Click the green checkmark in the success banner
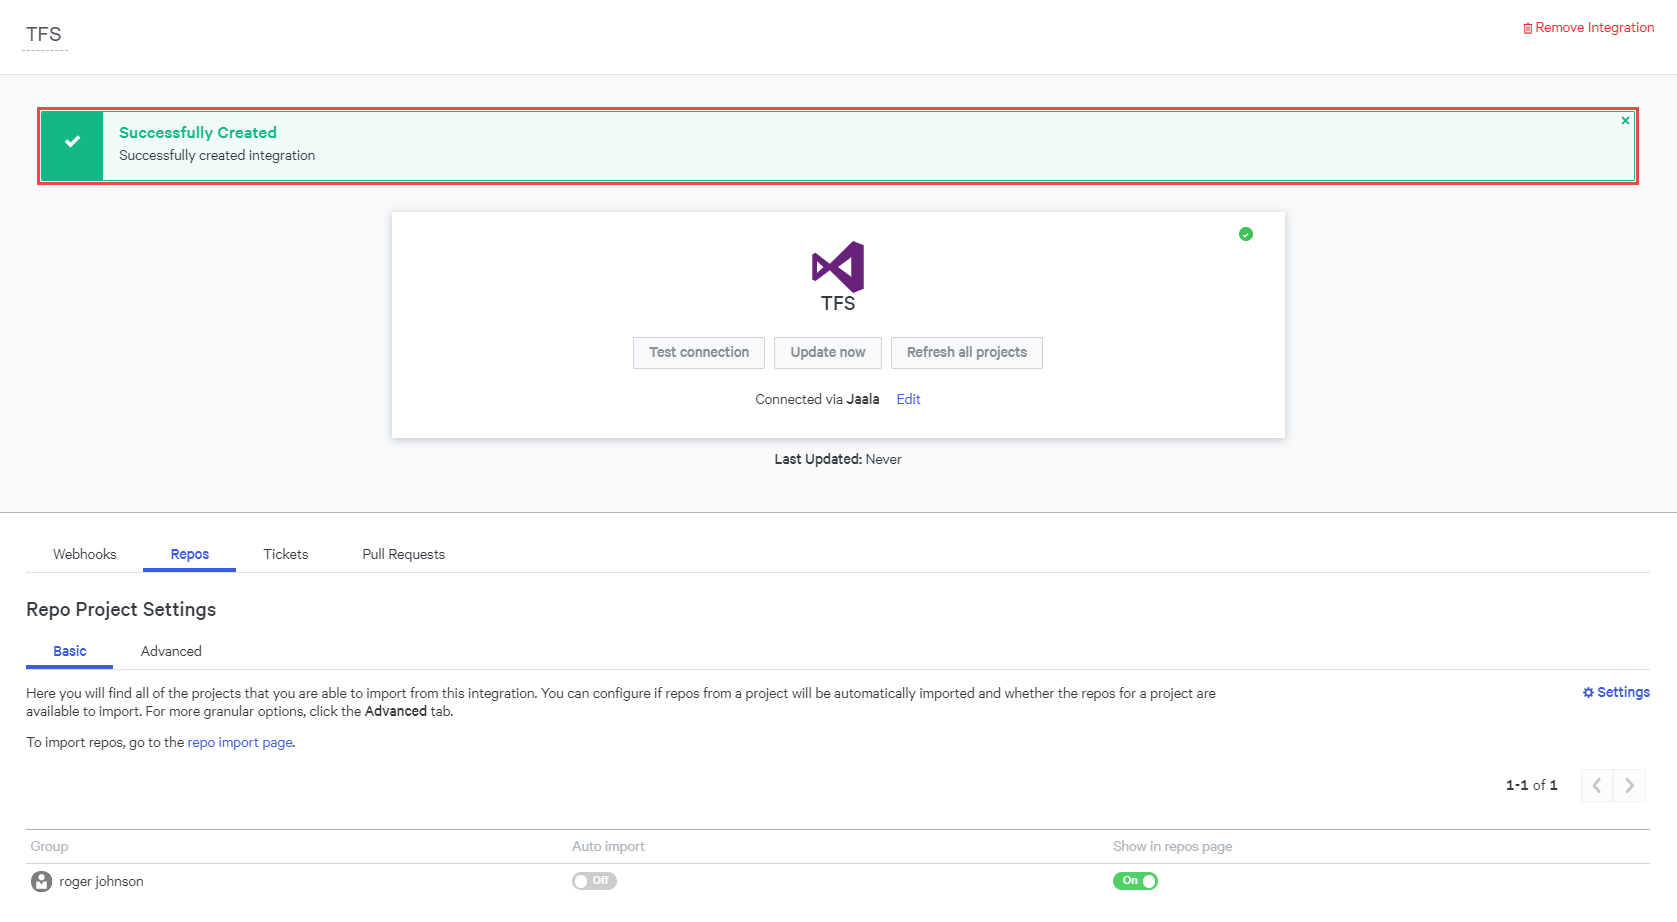The width and height of the screenshot is (1677, 922). (x=72, y=142)
